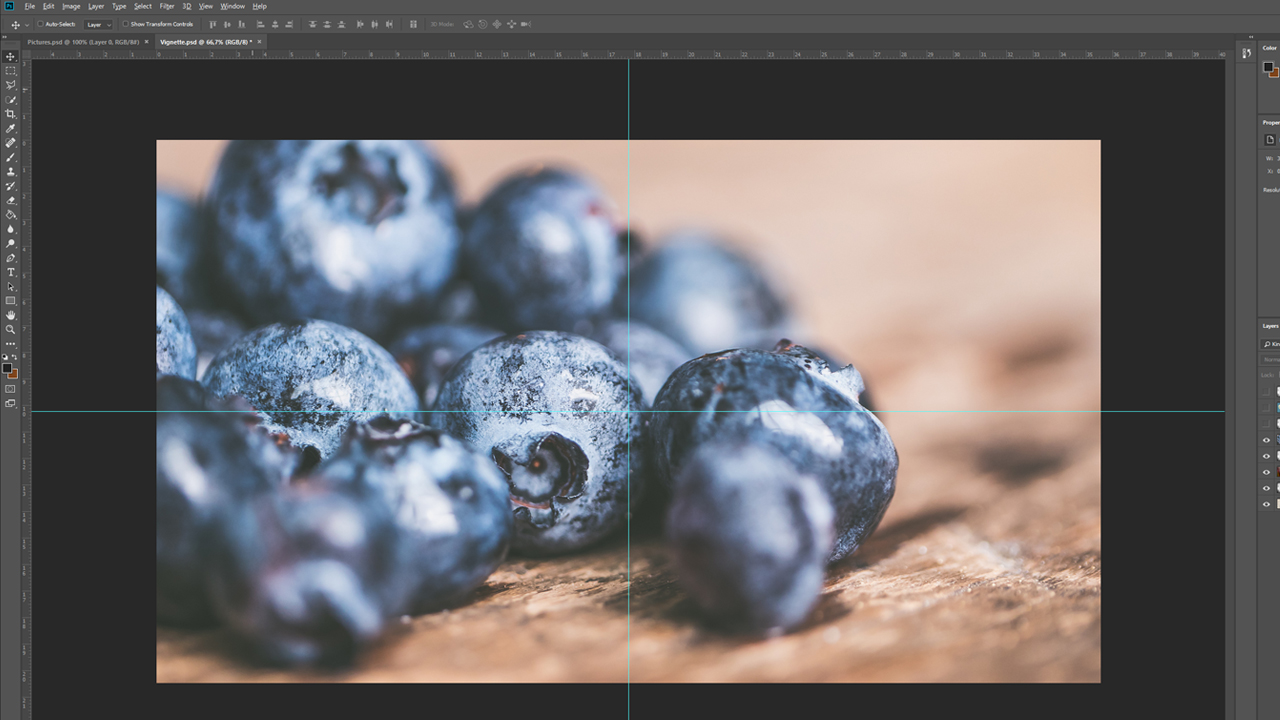Select the Zoom tool magnifier
Viewport: 1280px width, 720px height.
pos(11,329)
